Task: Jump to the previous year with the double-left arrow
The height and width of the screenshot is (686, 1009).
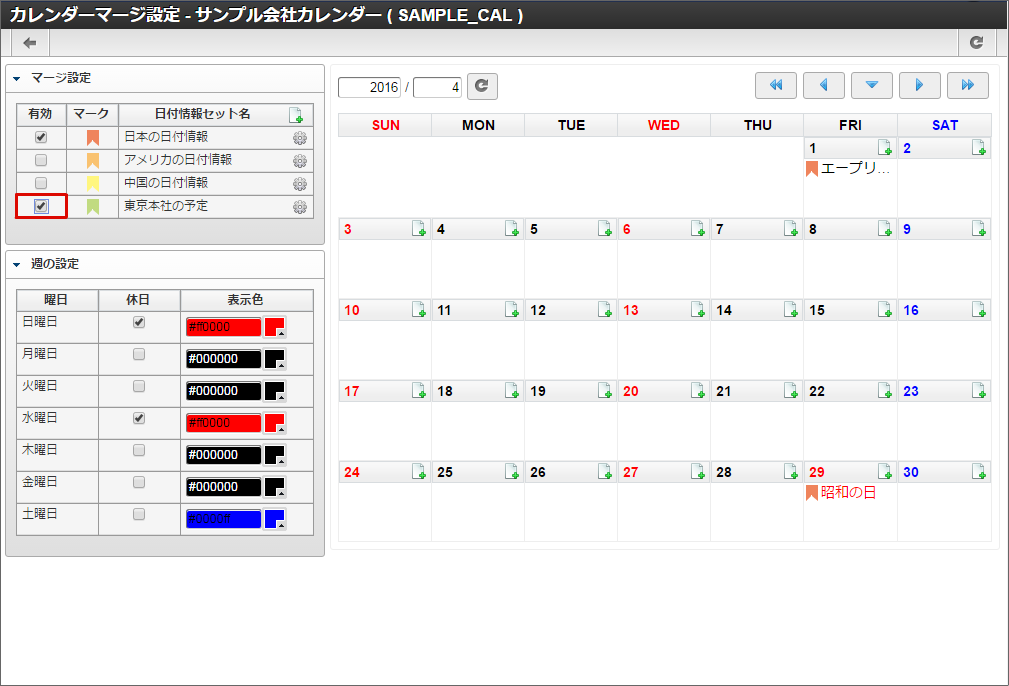Action: point(776,86)
